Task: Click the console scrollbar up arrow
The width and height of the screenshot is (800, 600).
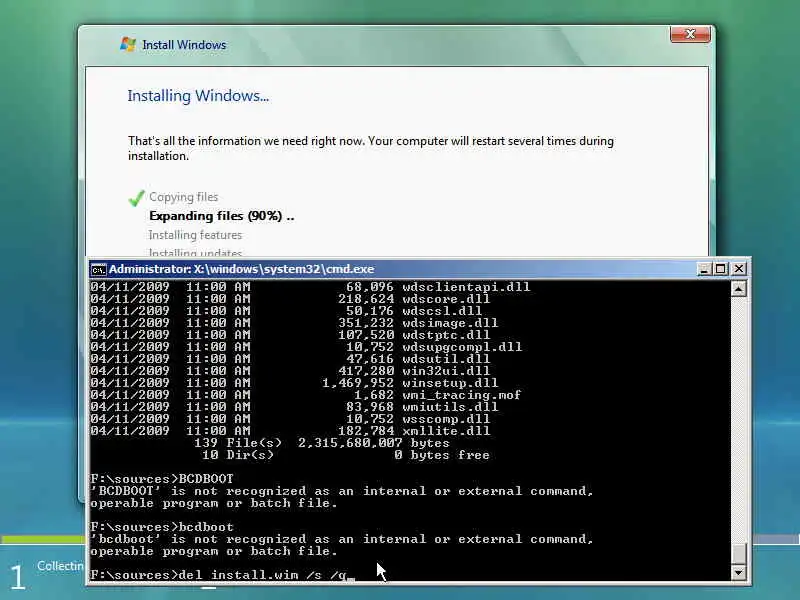Action: pos(738,289)
